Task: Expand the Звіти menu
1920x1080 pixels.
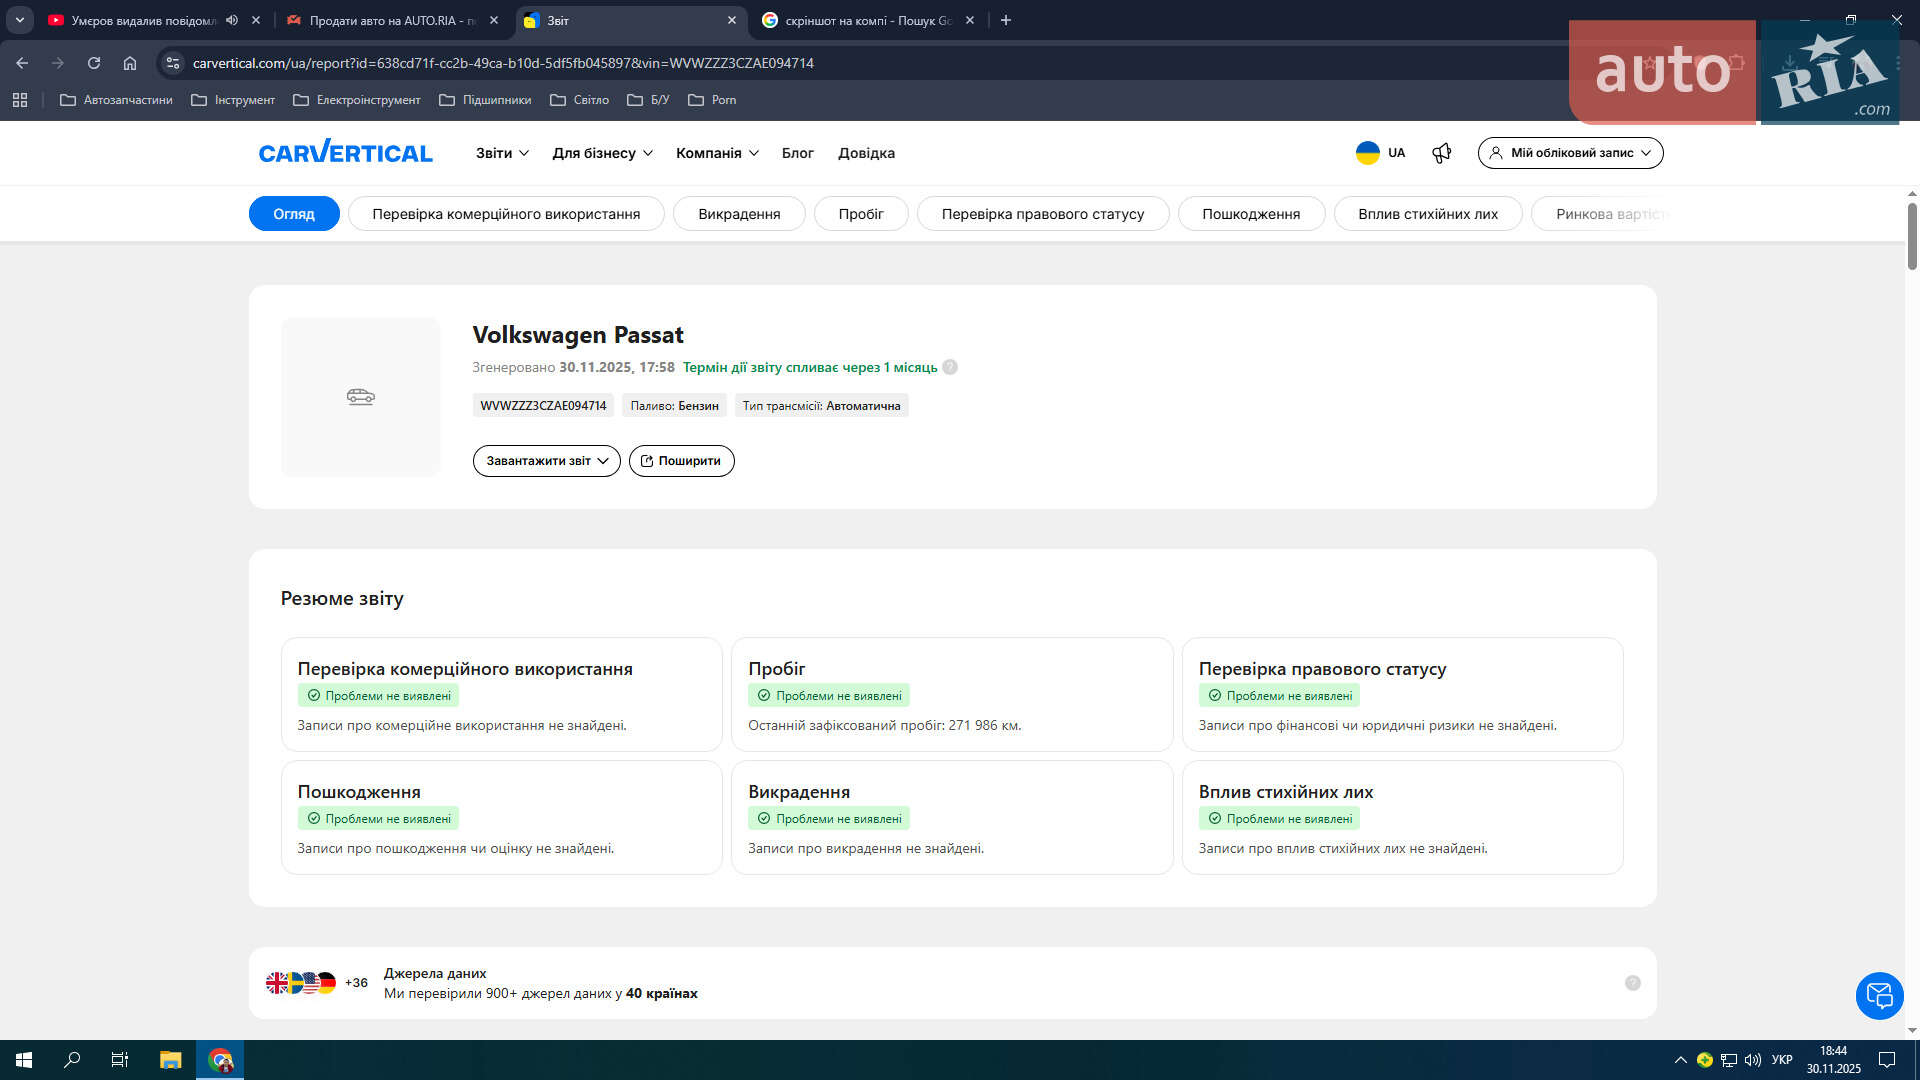Action: (x=502, y=153)
